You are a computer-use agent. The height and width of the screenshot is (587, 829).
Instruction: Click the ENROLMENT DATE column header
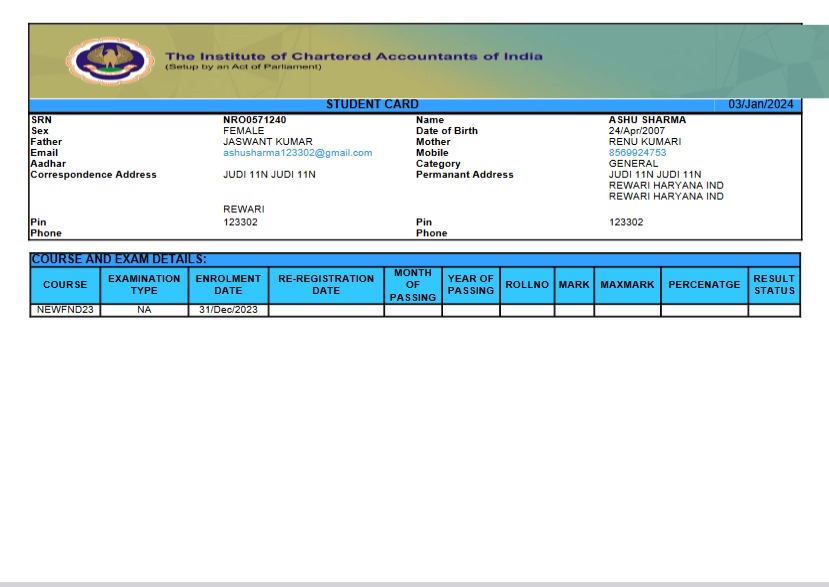click(x=228, y=285)
